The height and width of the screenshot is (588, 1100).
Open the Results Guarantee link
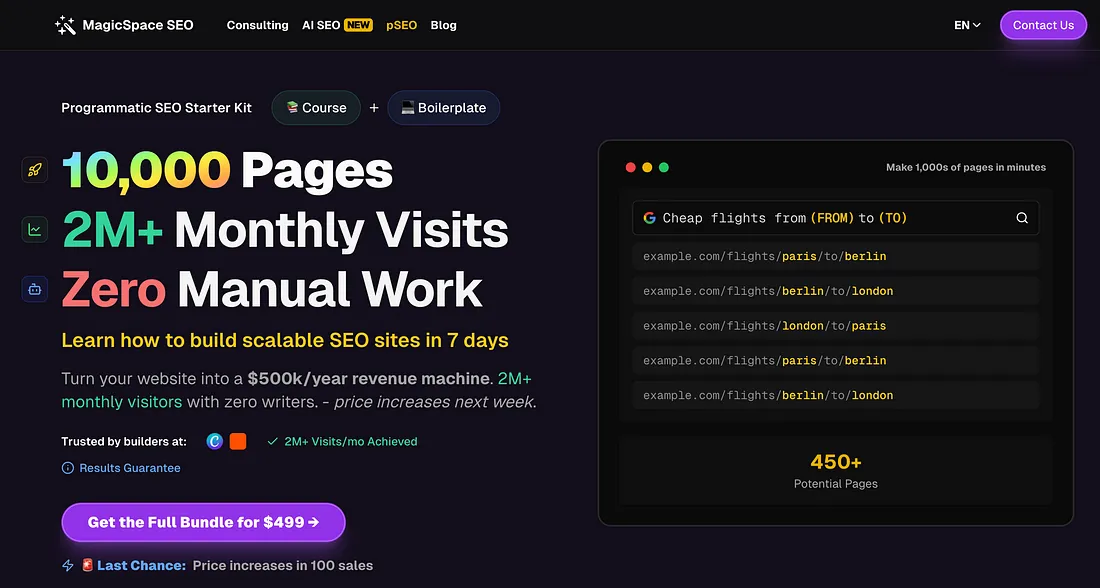pos(128,467)
